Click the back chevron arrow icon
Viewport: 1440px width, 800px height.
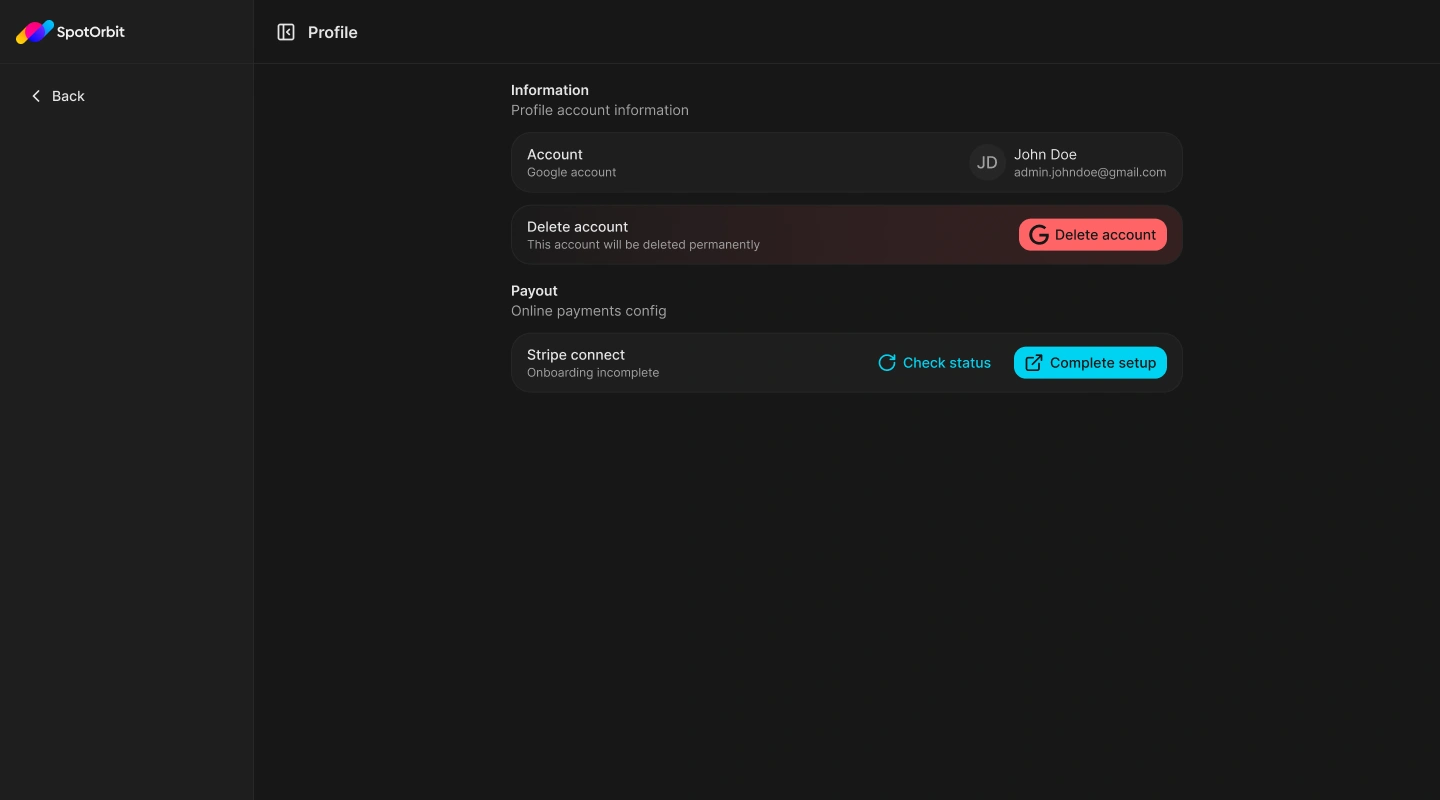point(36,96)
